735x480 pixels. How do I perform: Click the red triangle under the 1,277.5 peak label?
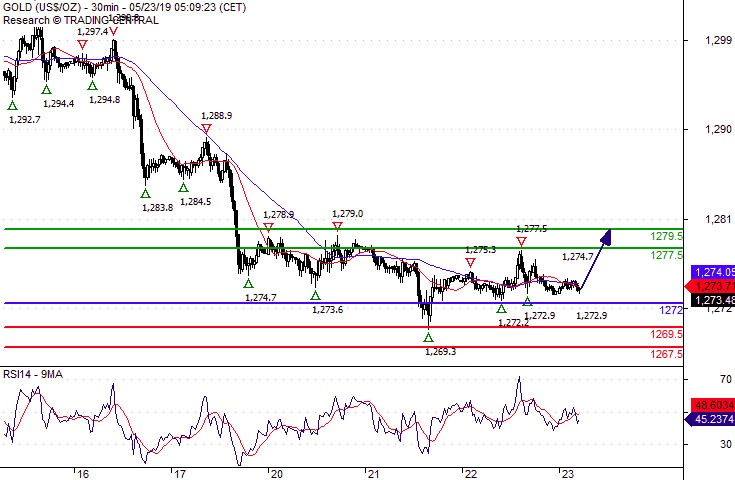click(x=521, y=241)
